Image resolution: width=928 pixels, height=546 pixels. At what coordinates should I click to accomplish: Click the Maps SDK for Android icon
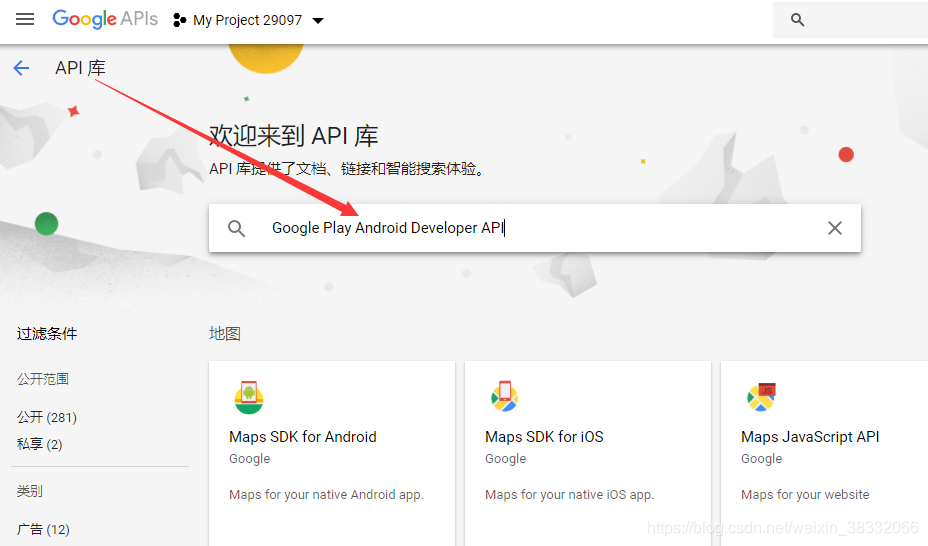pyautogui.click(x=249, y=398)
